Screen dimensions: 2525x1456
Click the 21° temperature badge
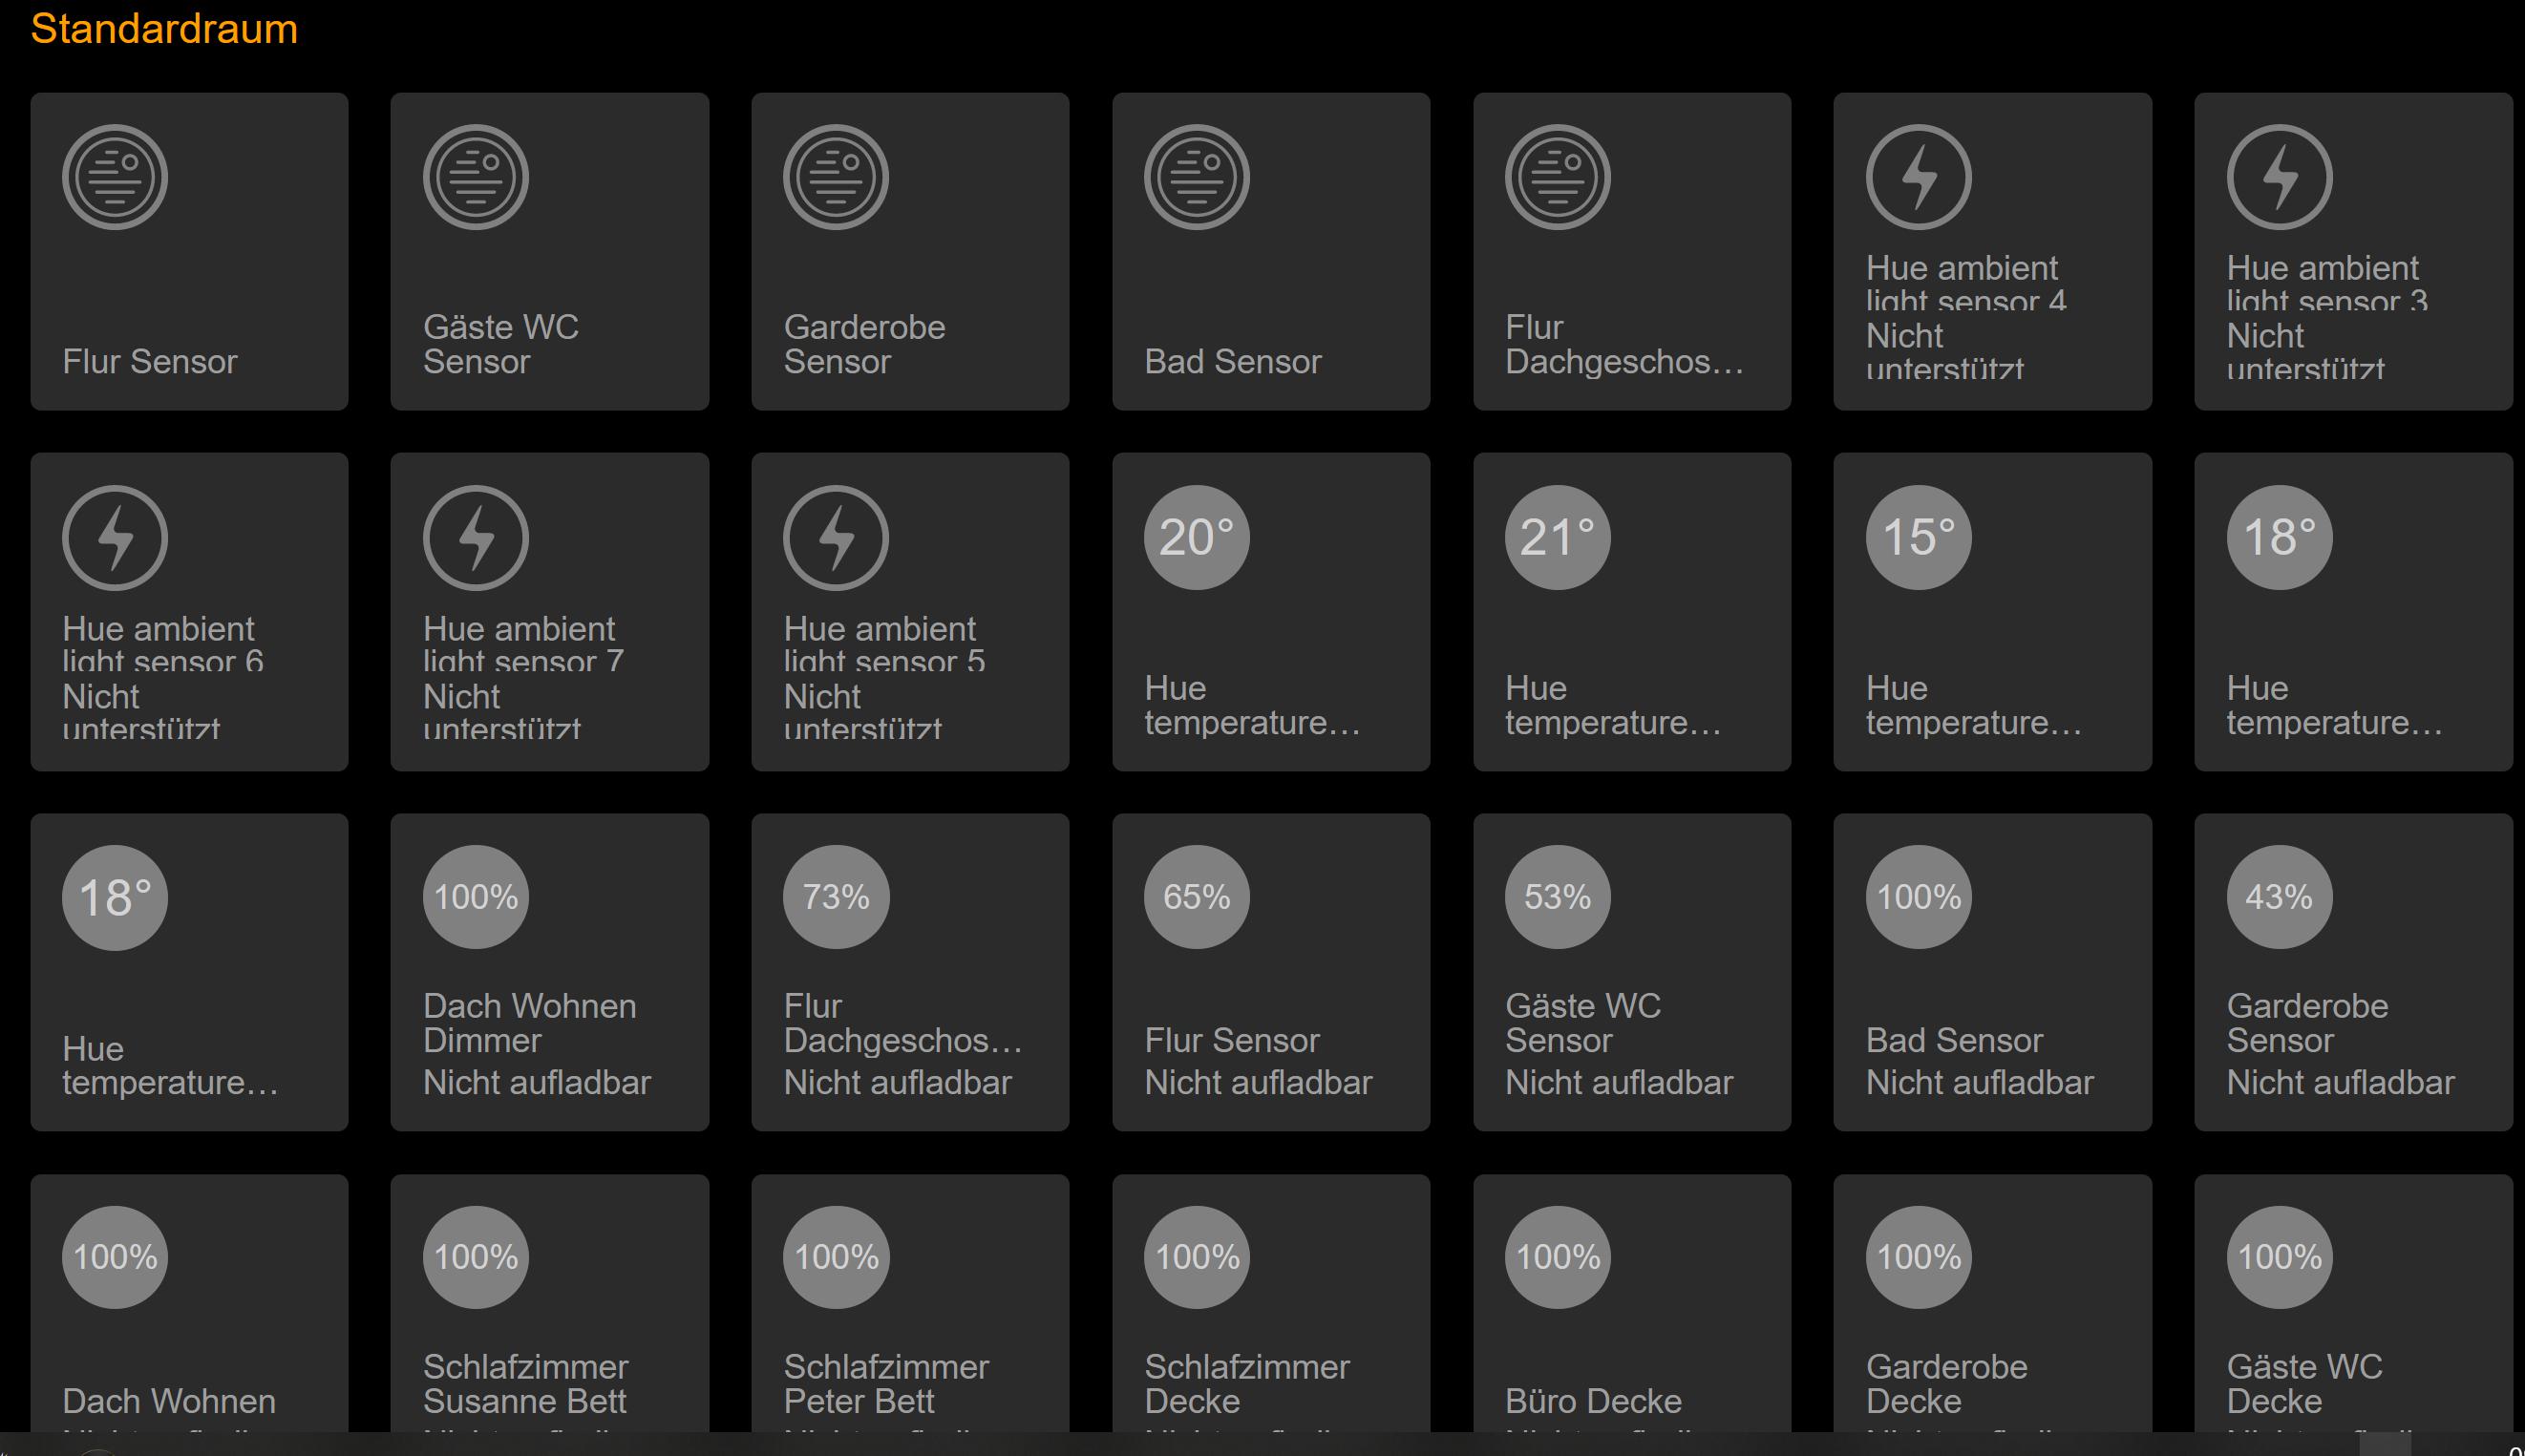pyautogui.click(x=1557, y=538)
